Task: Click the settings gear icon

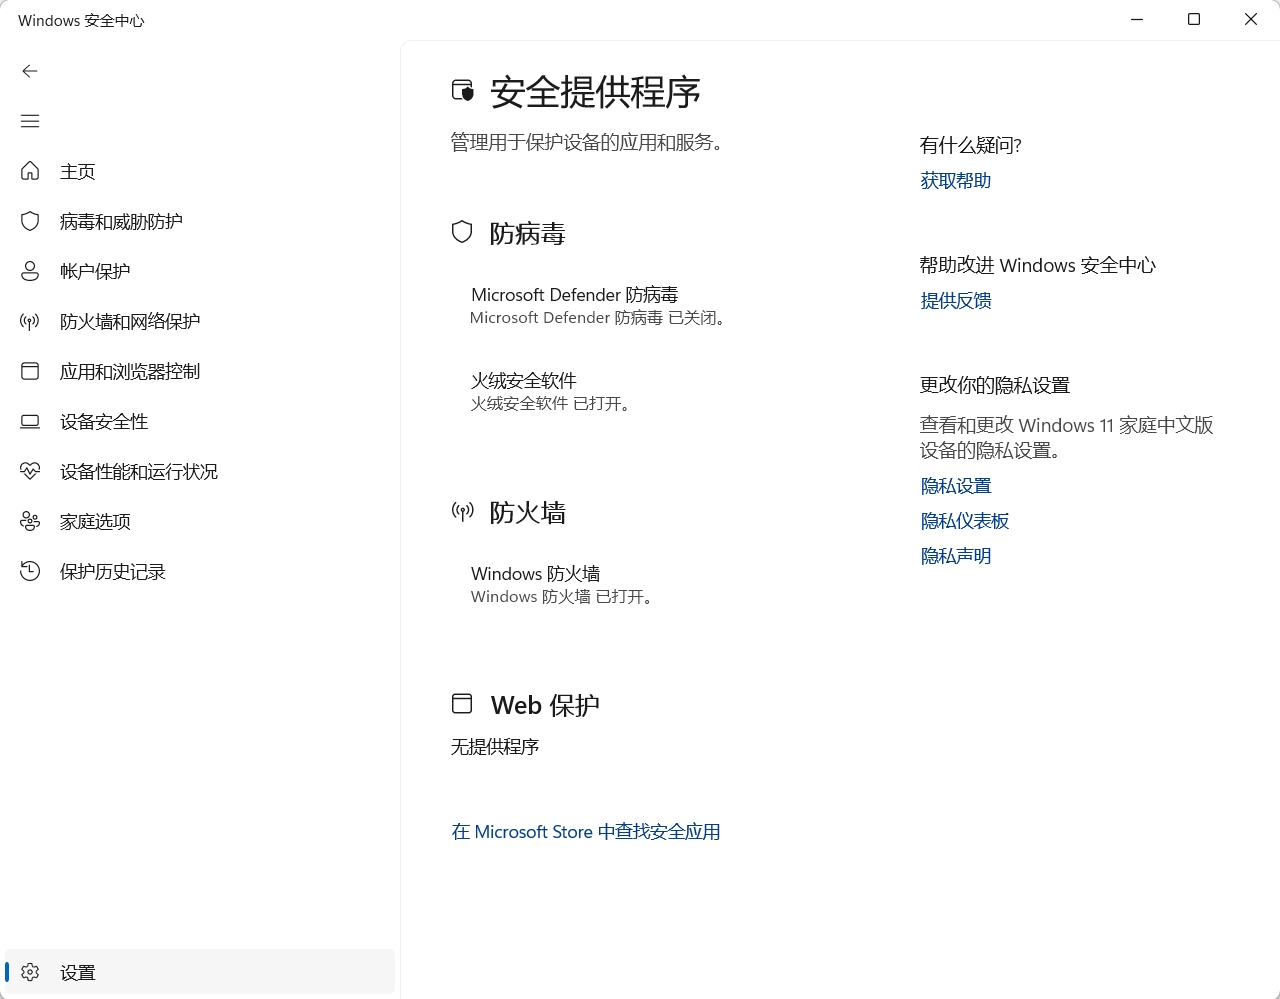Action: coord(30,972)
